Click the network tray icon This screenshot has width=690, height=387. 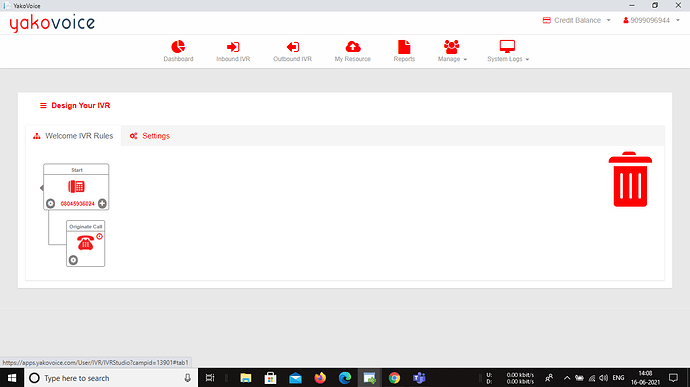click(592, 378)
